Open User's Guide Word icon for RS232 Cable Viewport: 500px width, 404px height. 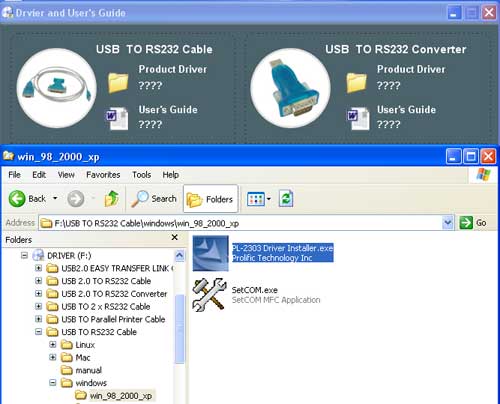pyautogui.click(x=117, y=118)
